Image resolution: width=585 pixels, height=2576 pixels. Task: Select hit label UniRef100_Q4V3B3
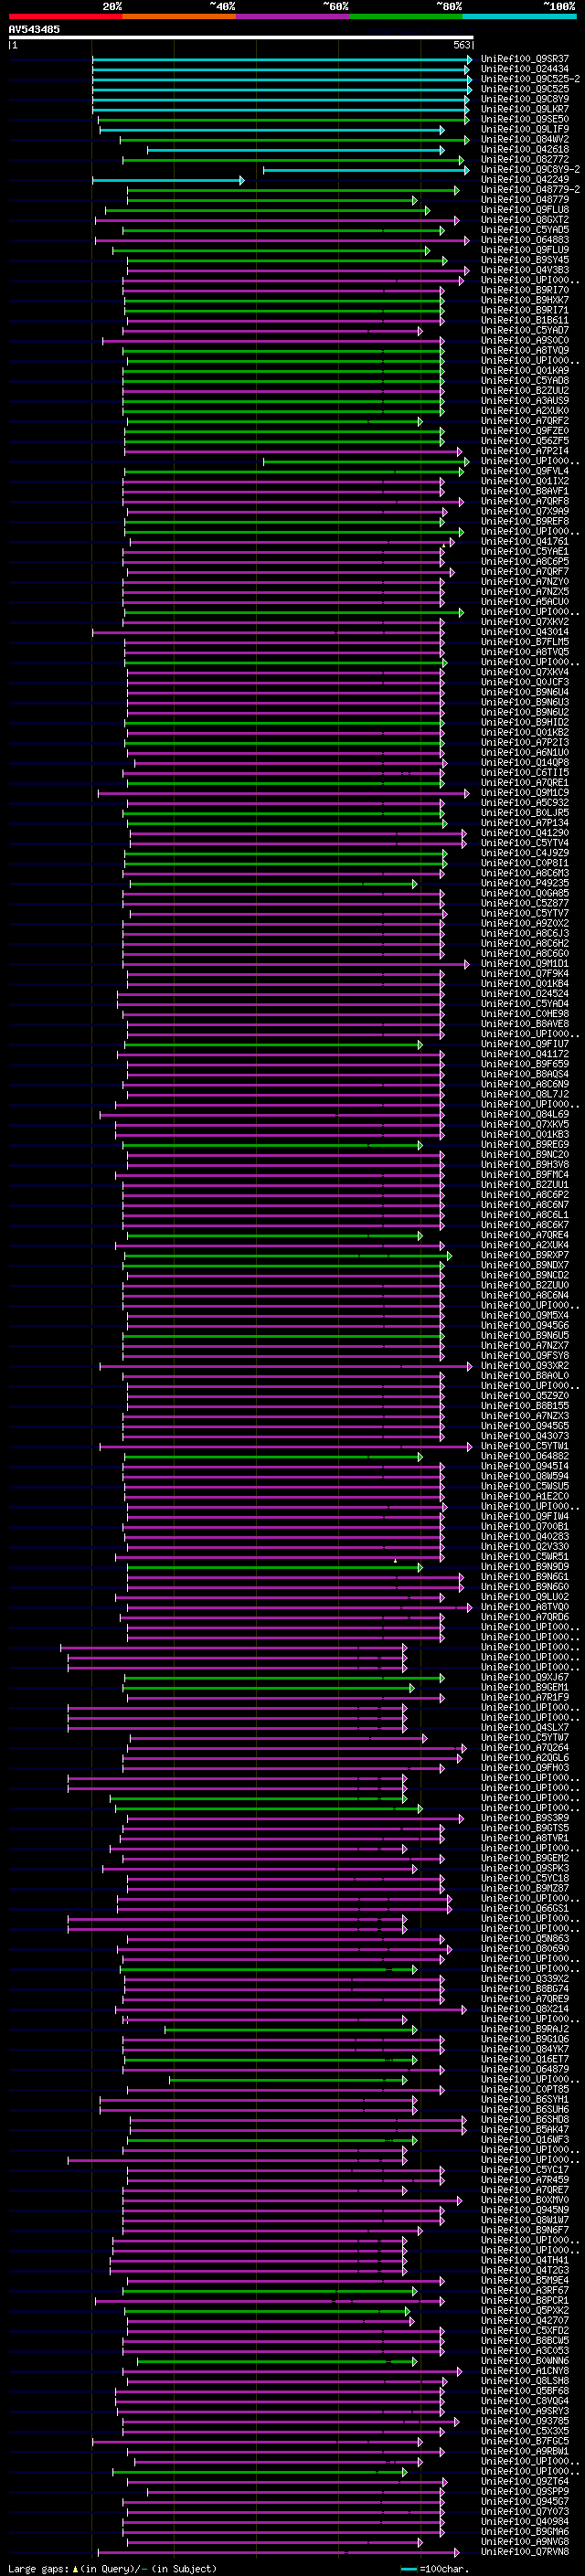(x=525, y=270)
